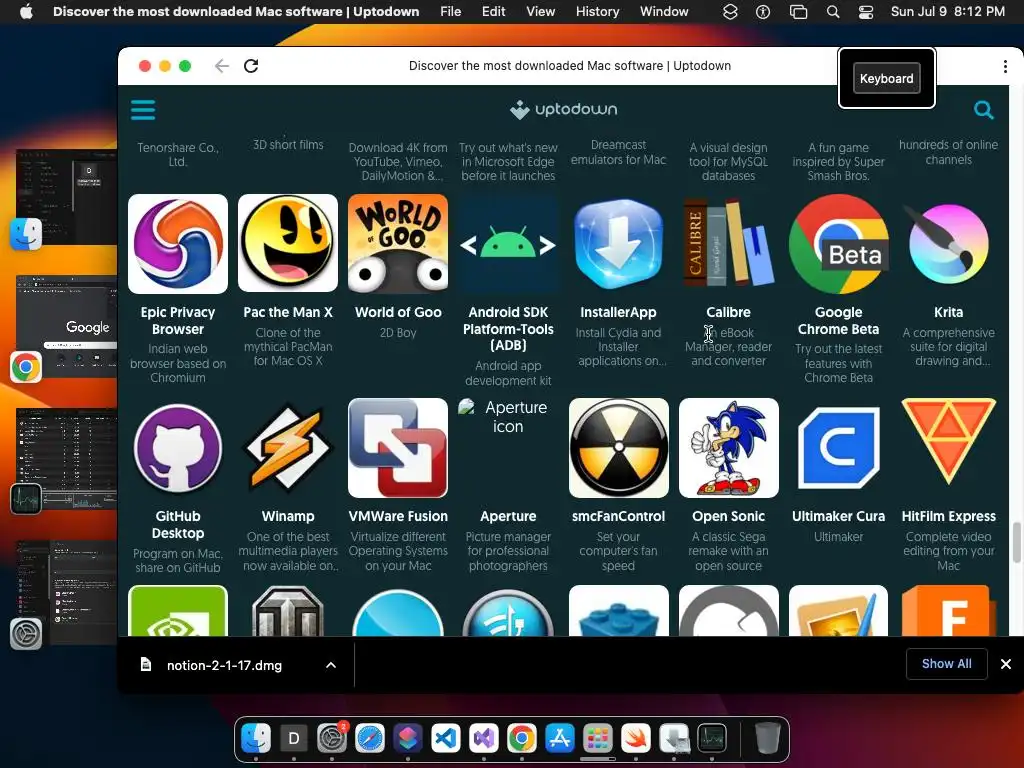Open the World of Goo icon
Viewport: 1024px width, 768px height.
coord(398,244)
